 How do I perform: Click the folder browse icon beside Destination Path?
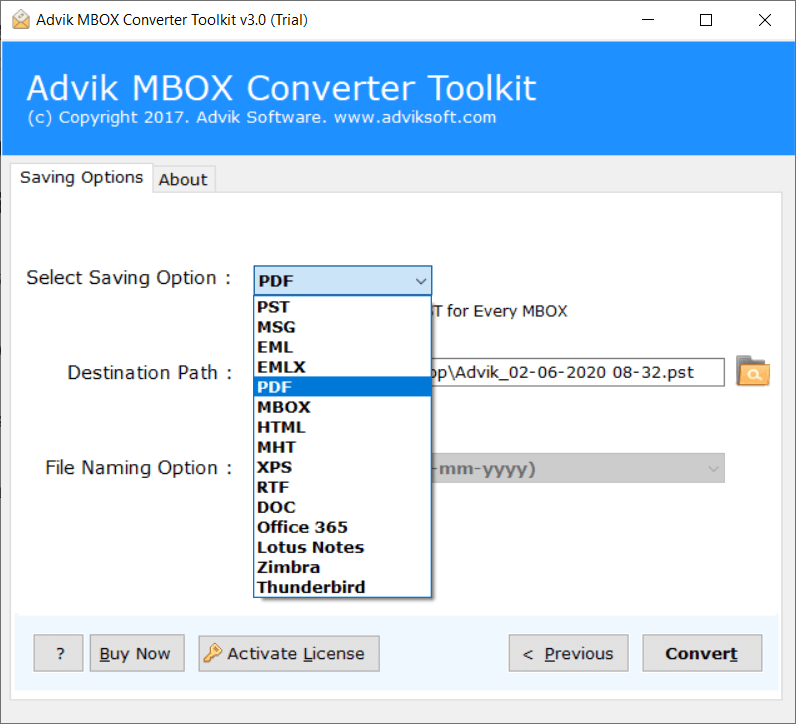pos(753,372)
